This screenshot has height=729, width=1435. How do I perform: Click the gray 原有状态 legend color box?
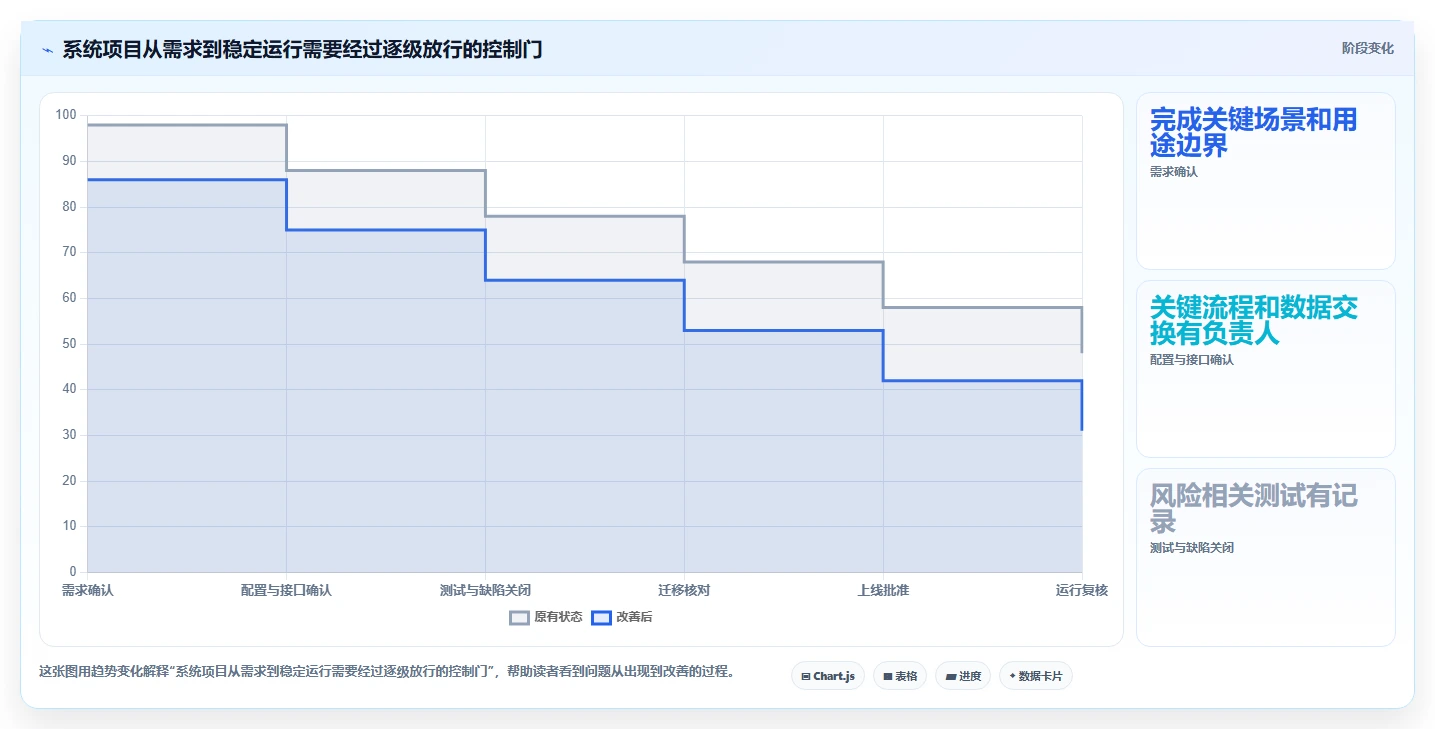pos(519,617)
